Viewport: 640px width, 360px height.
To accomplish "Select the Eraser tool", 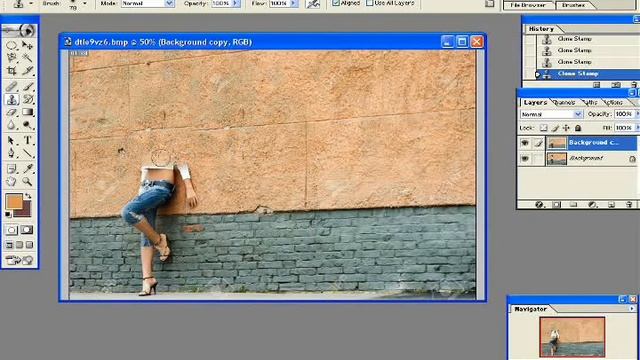I will pyautogui.click(x=11, y=112).
